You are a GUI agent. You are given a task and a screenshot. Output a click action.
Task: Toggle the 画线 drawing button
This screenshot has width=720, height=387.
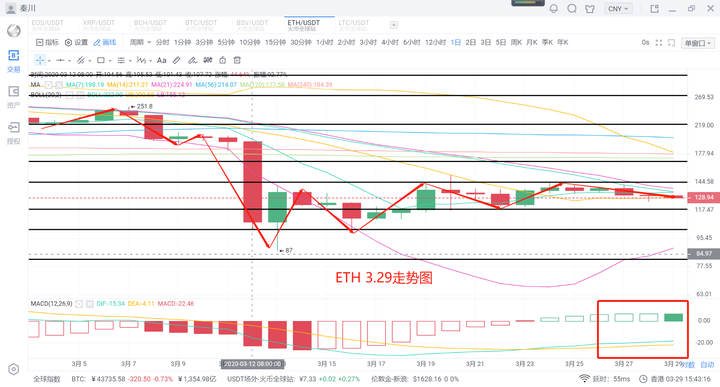pyautogui.click(x=105, y=42)
